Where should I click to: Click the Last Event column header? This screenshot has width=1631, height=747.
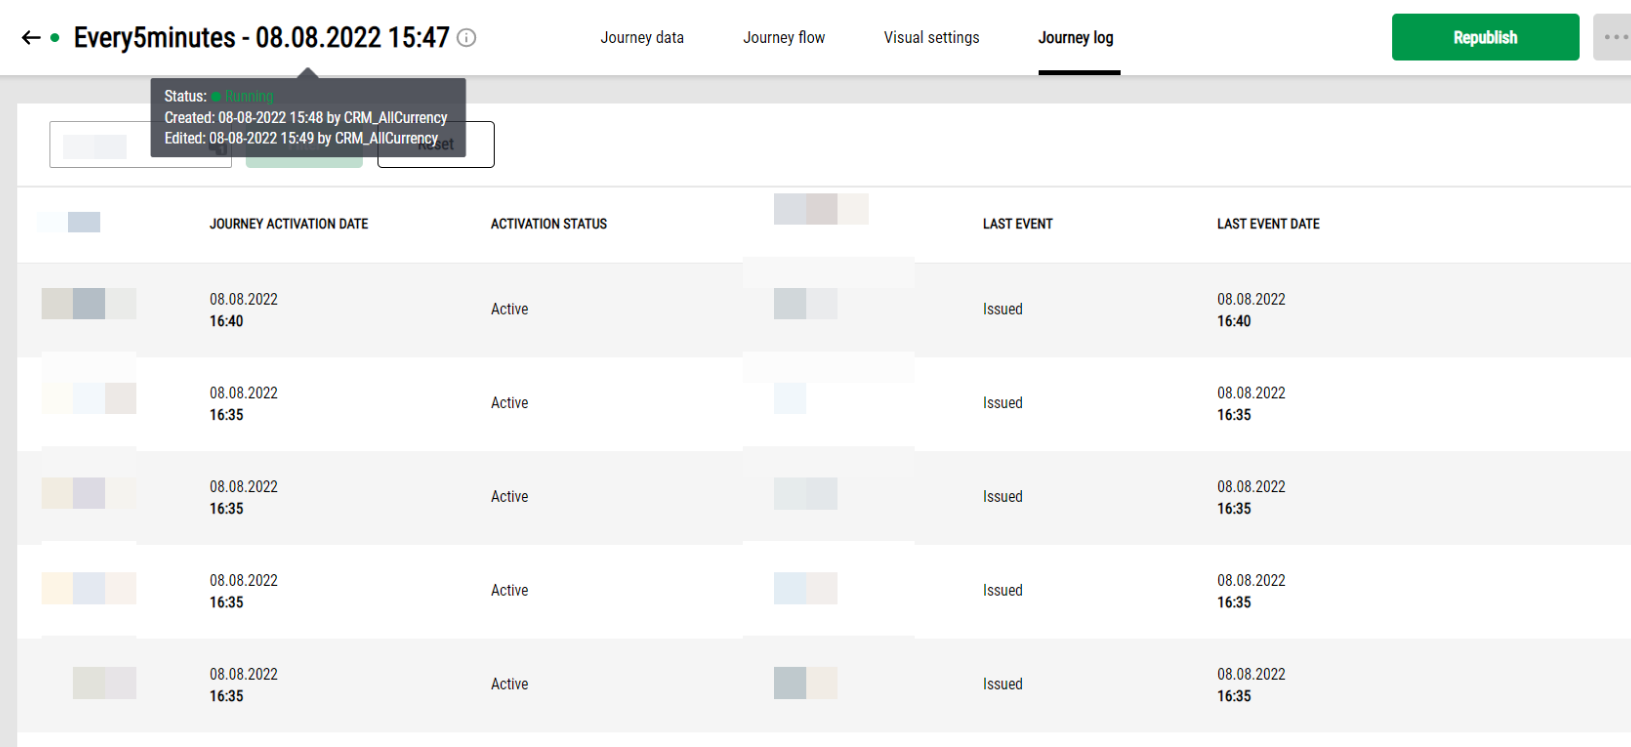tap(1018, 224)
